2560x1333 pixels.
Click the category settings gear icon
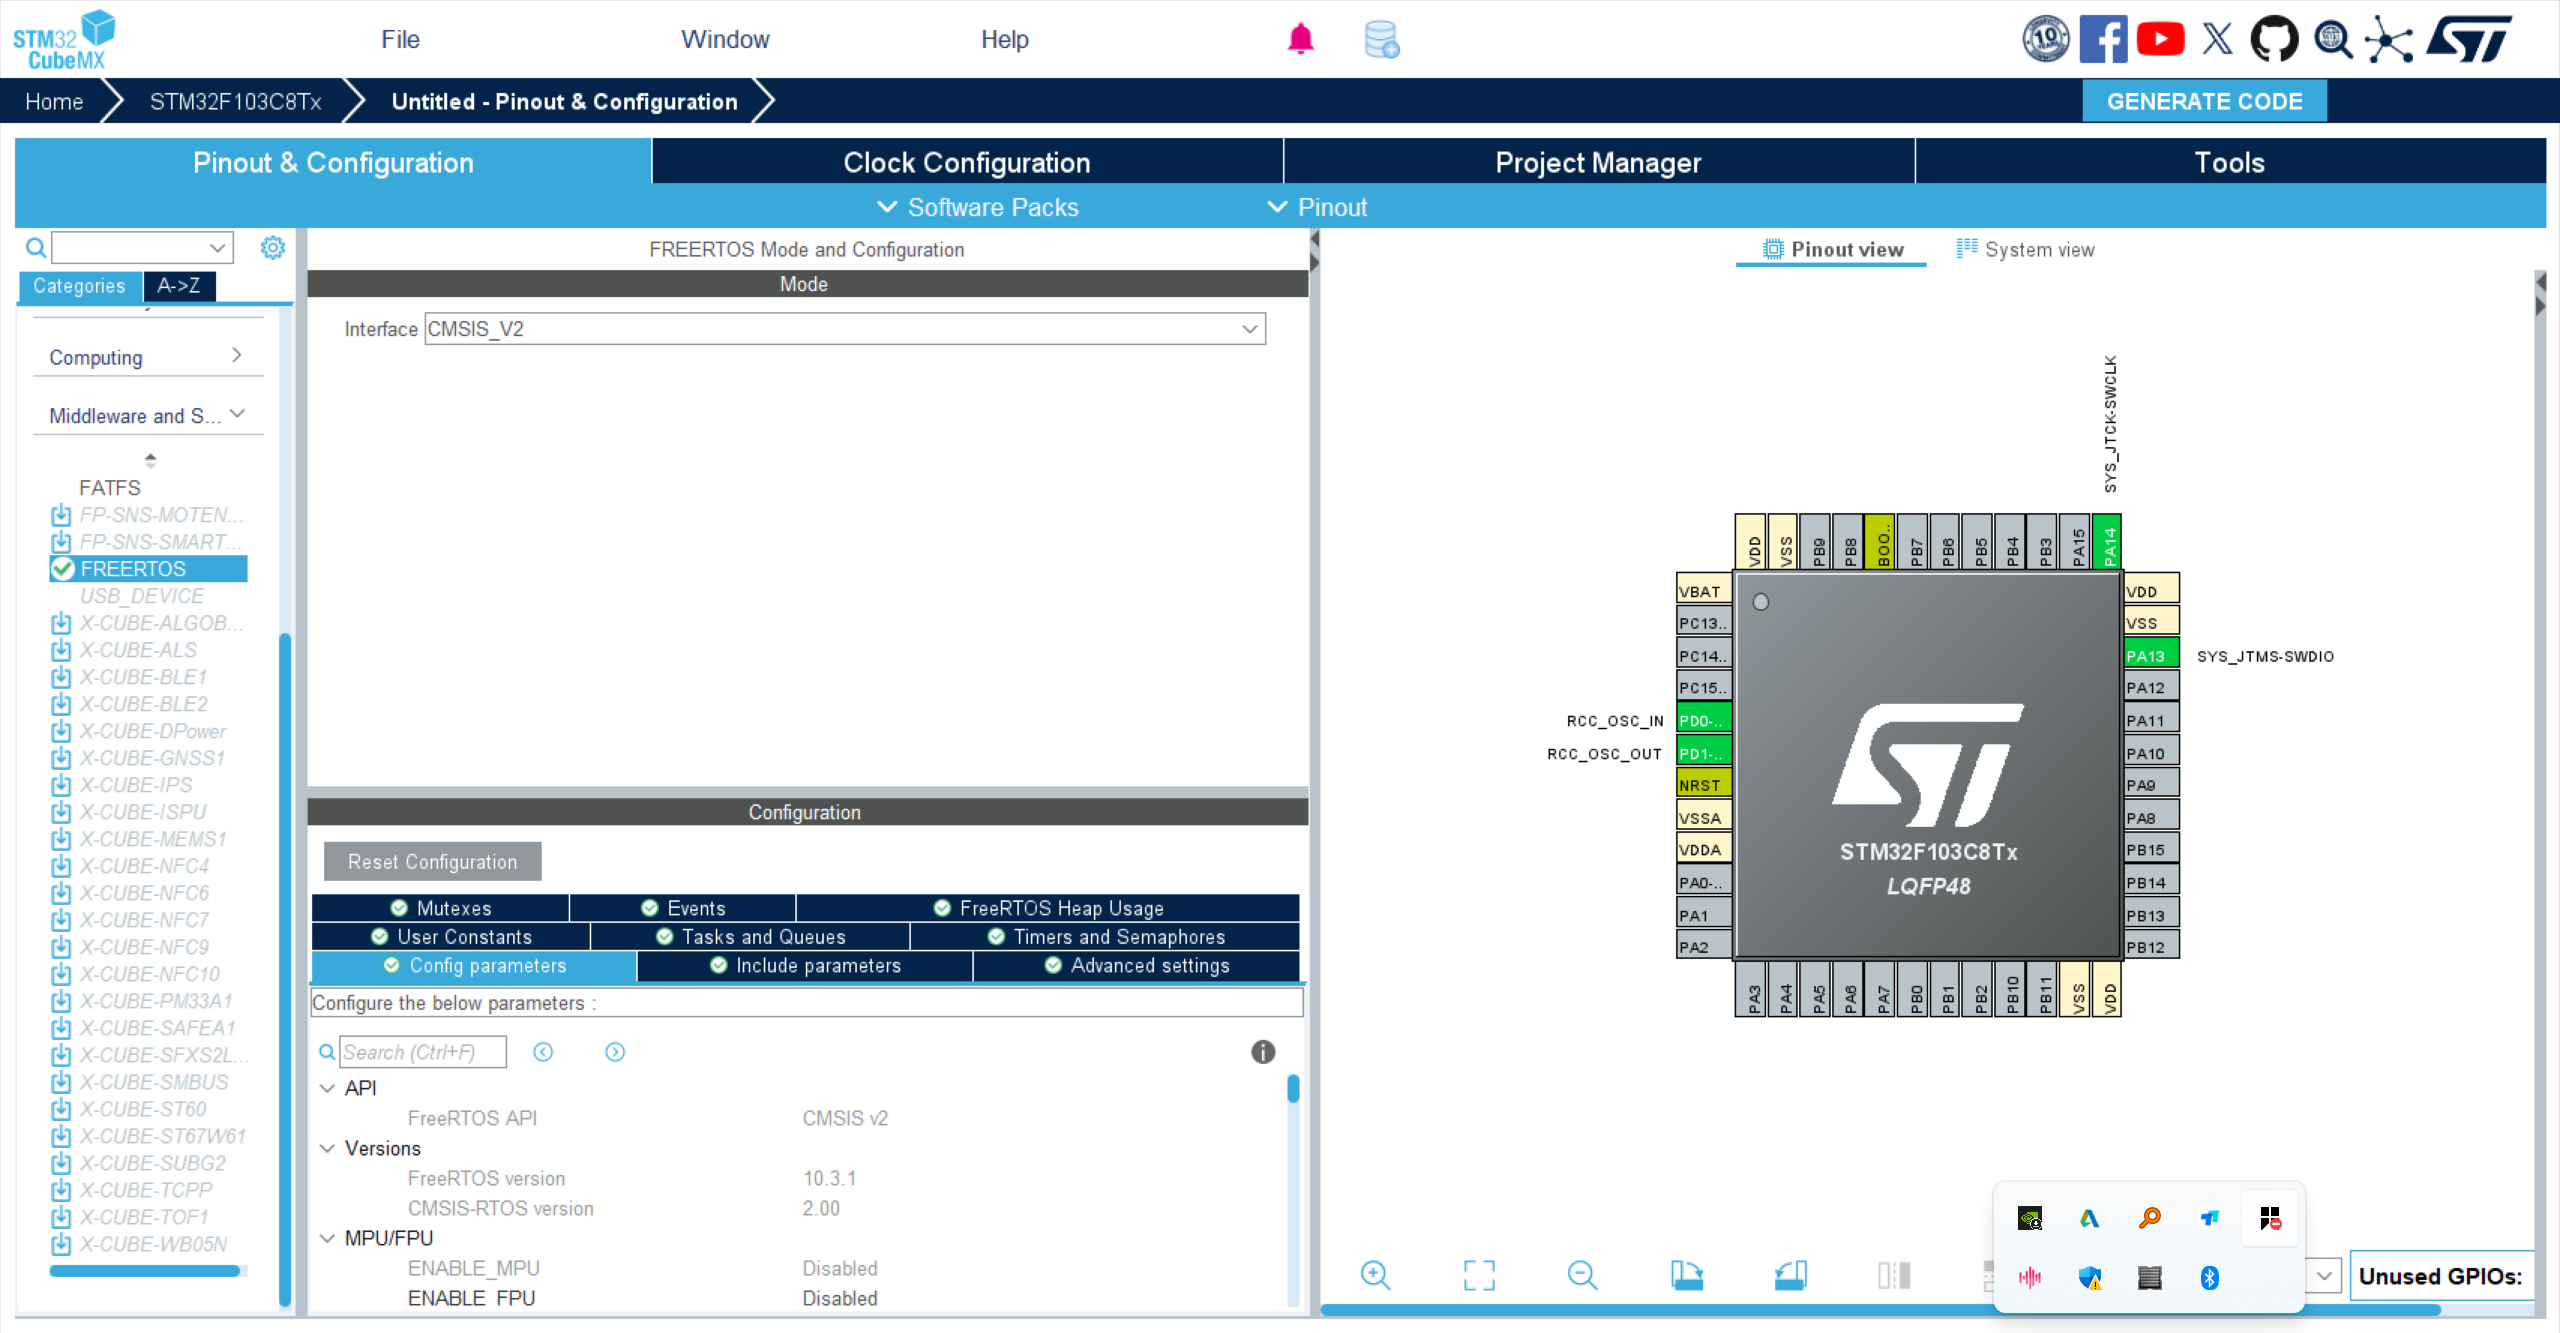pyautogui.click(x=272, y=247)
